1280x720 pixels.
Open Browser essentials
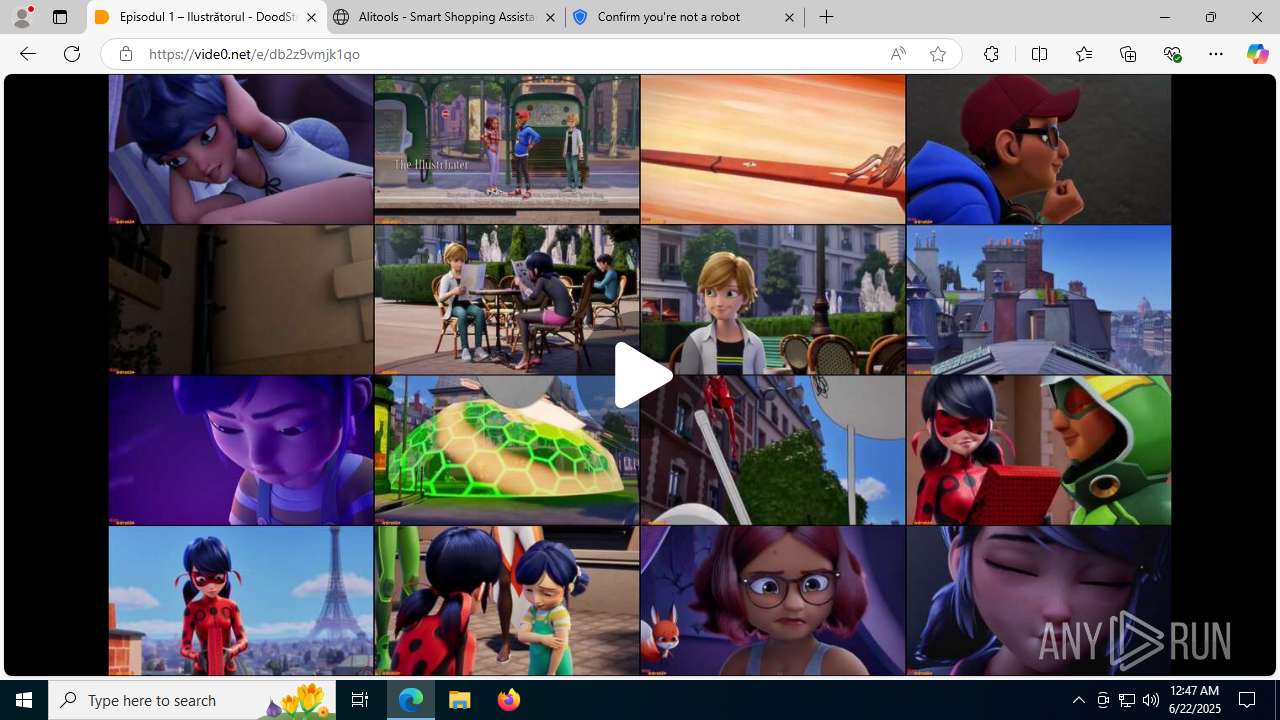[1172, 54]
